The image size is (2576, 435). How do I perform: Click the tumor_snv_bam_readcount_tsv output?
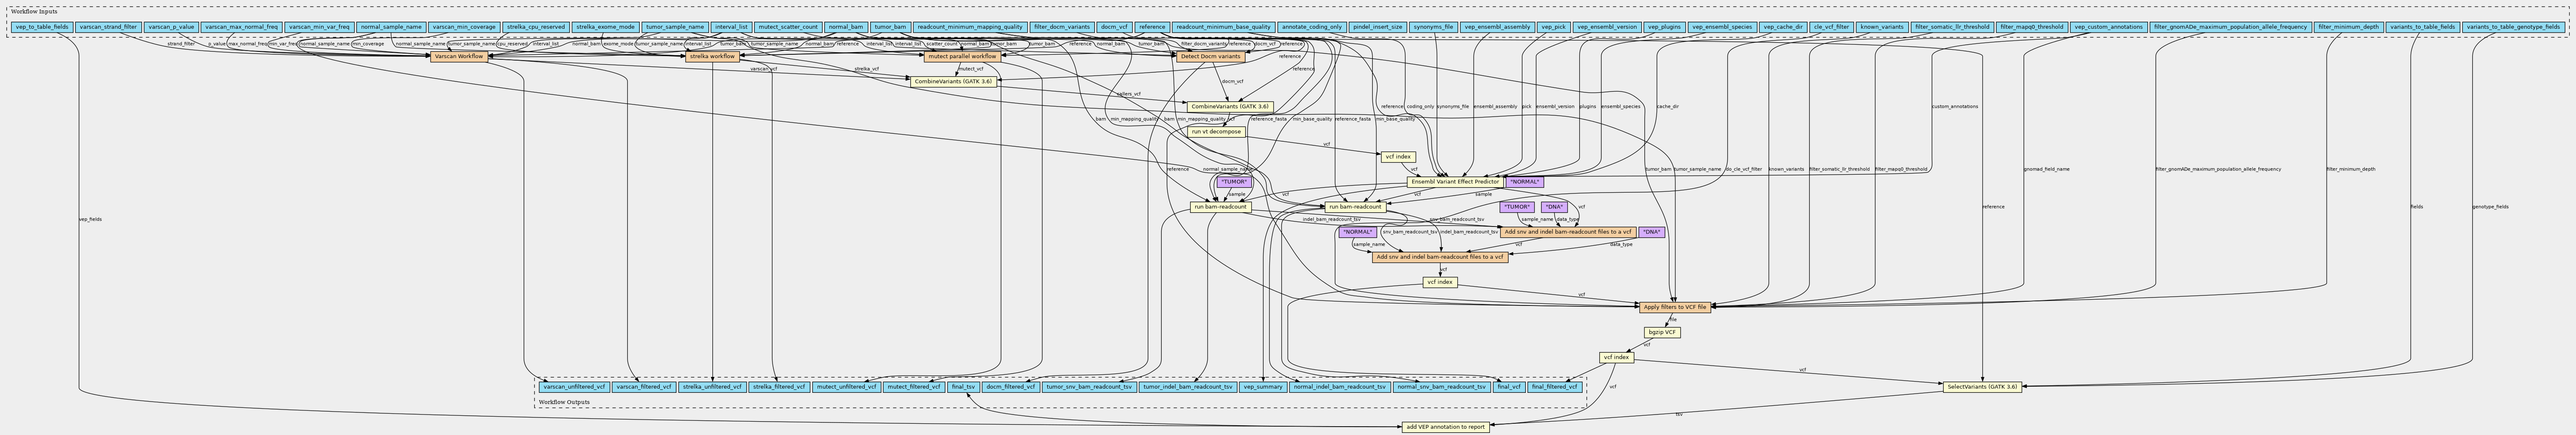click(x=1090, y=386)
